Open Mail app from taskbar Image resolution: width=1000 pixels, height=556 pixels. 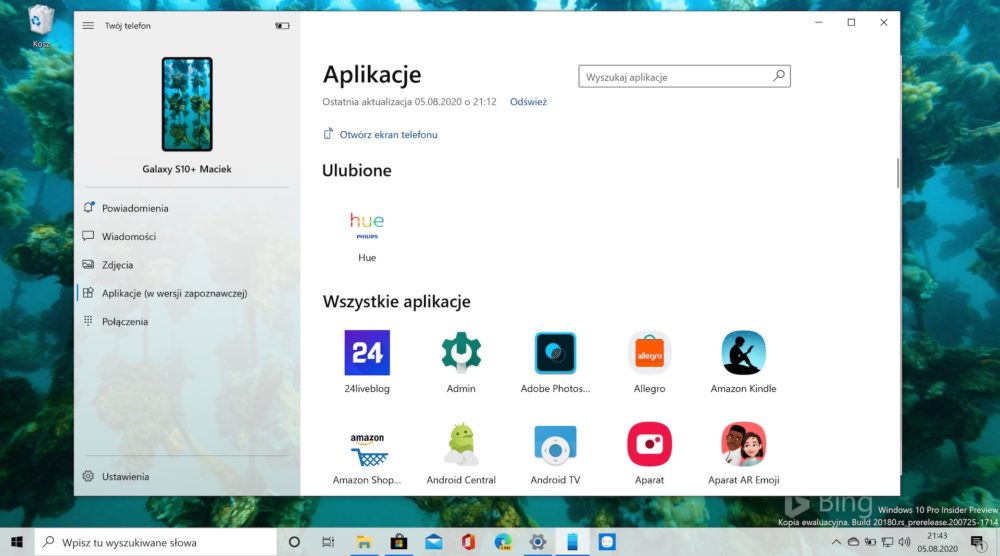tap(434, 542)
